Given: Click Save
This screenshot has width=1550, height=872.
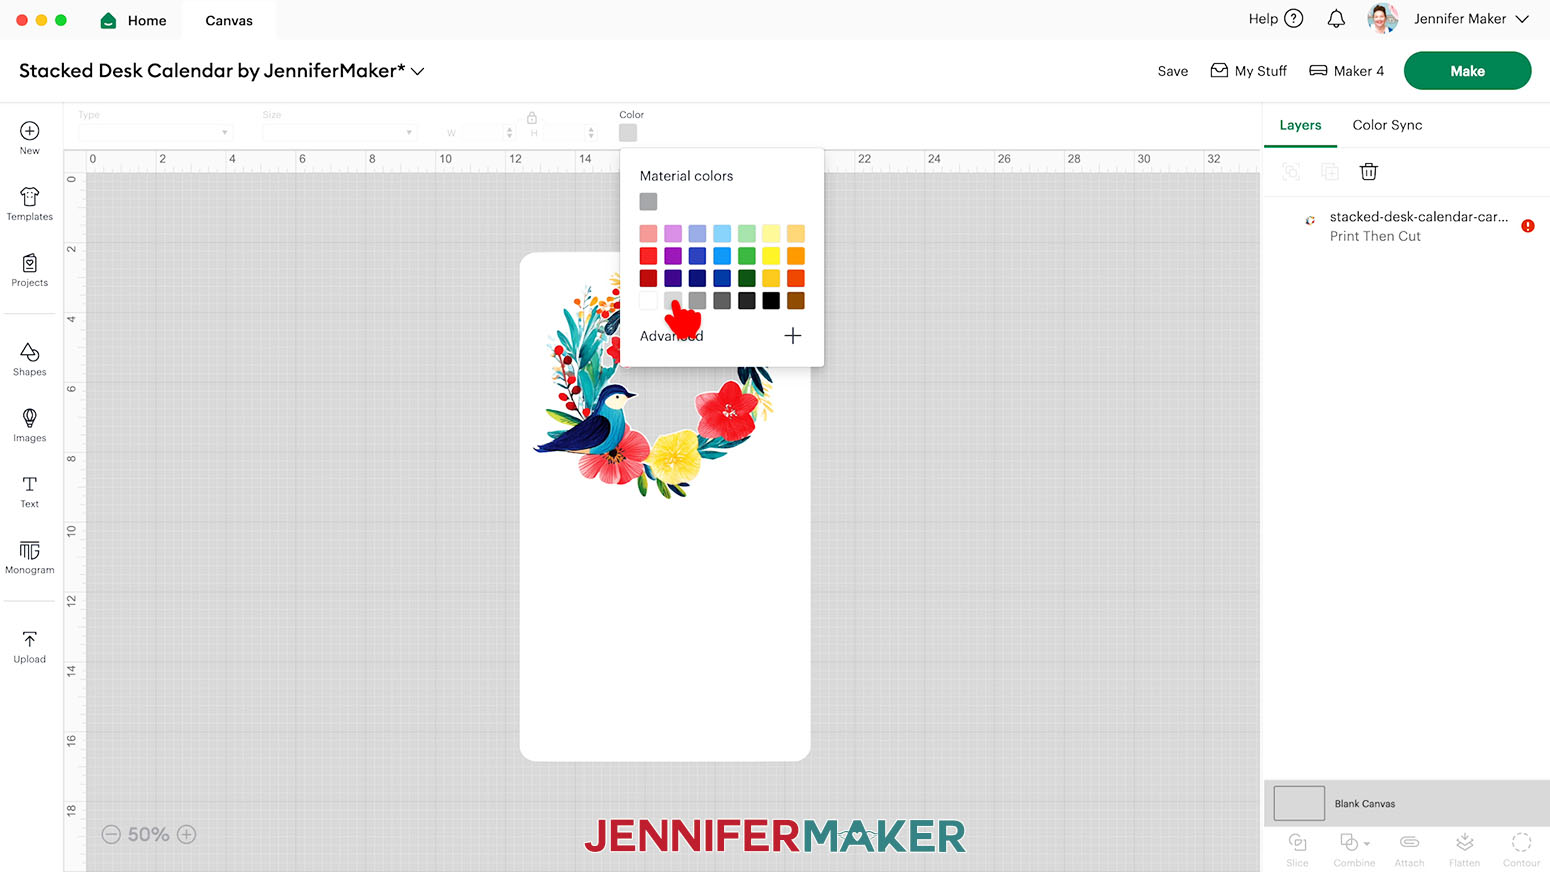Looking at the screenshot, I should (1173, 71).
